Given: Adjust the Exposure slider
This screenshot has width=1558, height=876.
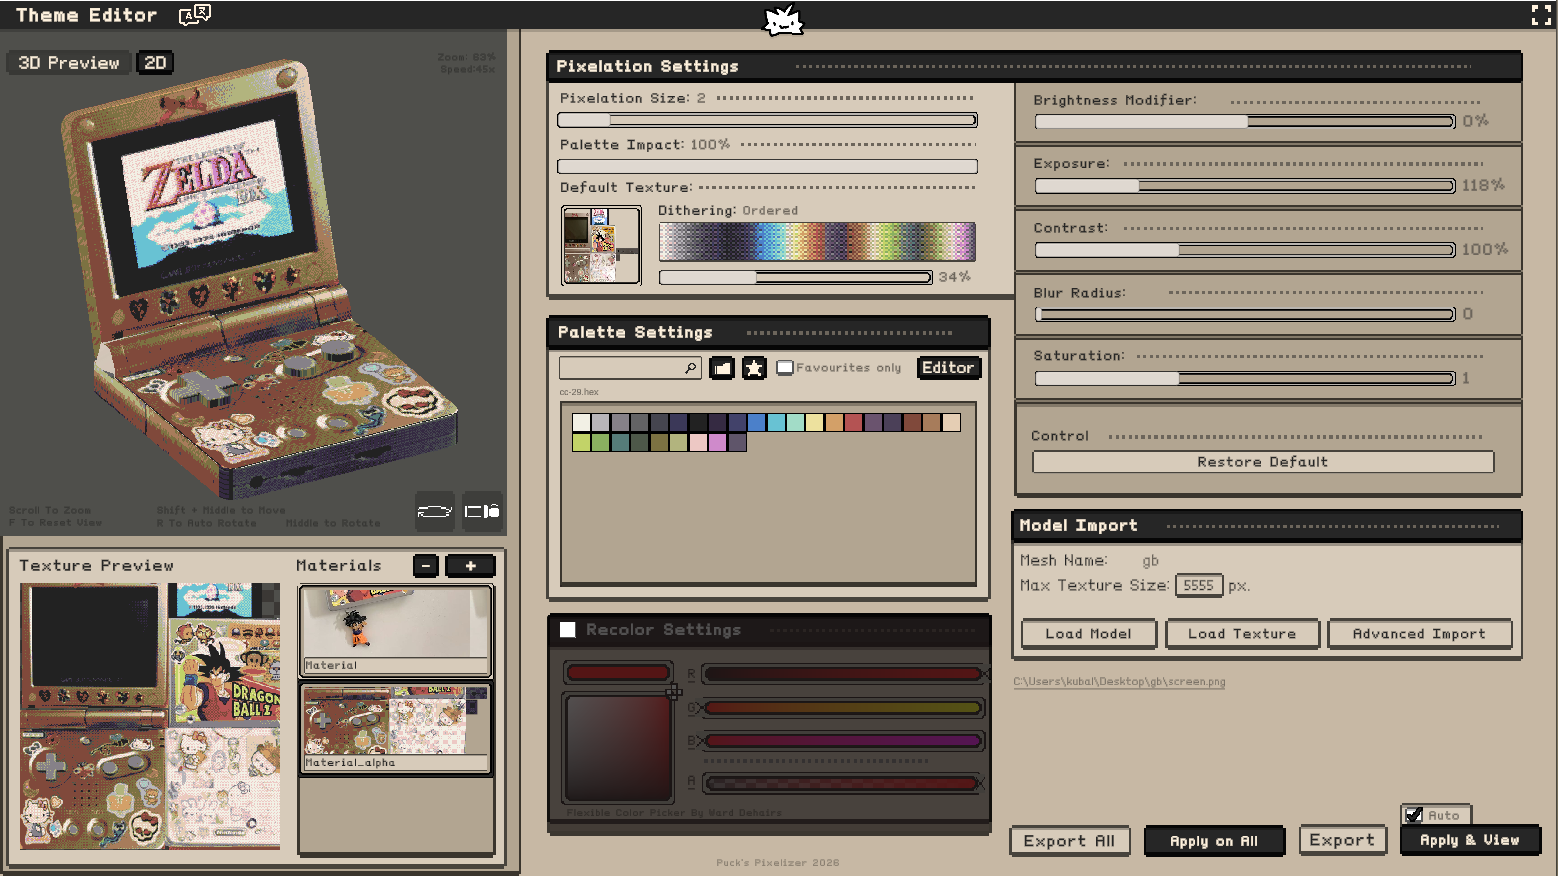Looking at the screenshot, I should pyautogui.click(x=1245, y=186).
